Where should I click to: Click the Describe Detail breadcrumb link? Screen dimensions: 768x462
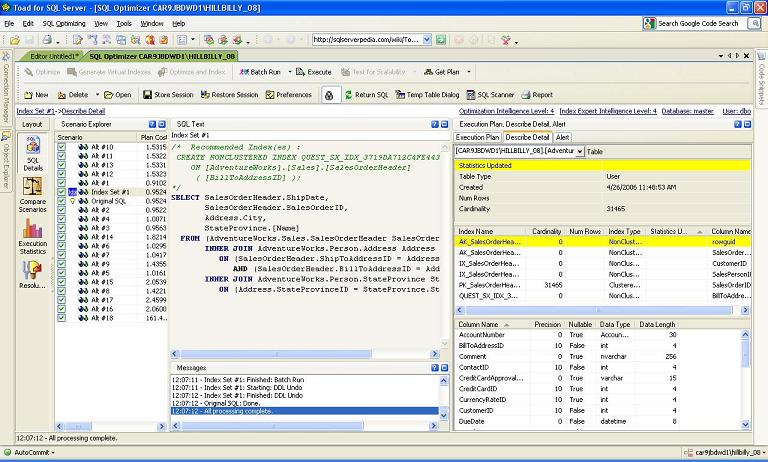83,111
